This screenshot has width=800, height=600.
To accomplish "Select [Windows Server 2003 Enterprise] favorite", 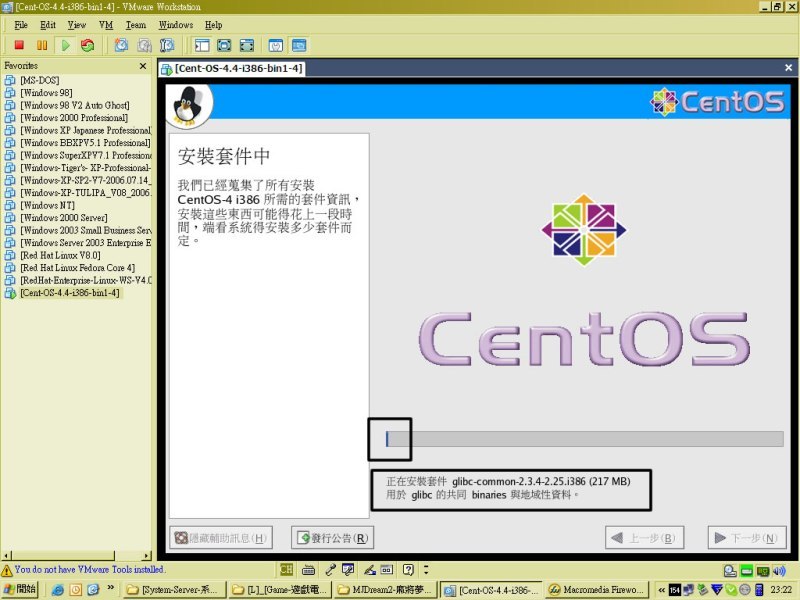I will [x=86, y=243].
